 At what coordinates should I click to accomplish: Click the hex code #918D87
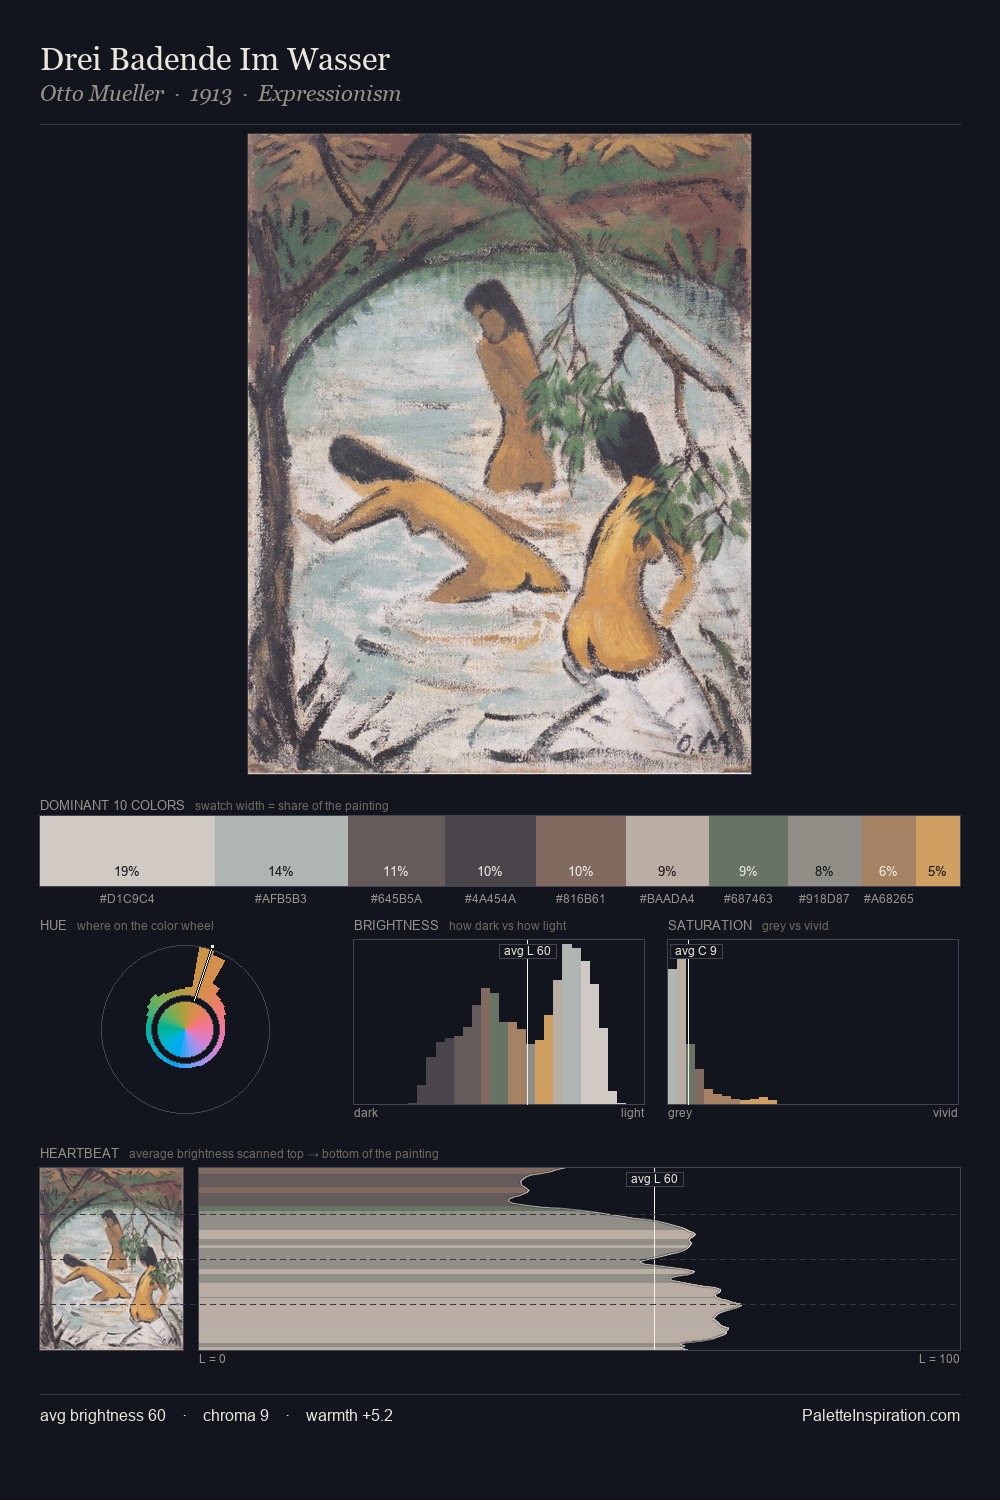[824, 899]
